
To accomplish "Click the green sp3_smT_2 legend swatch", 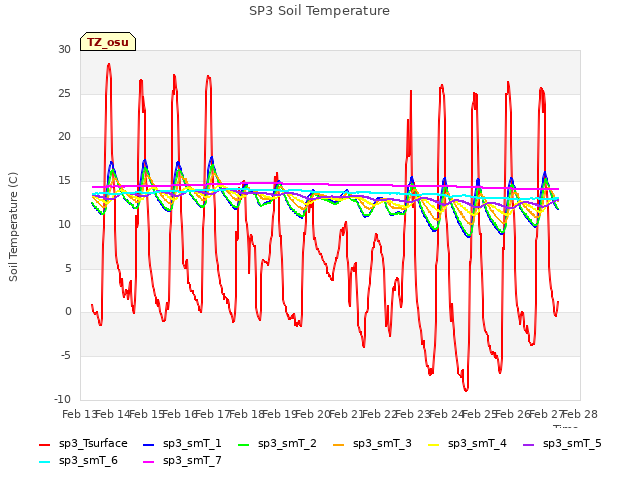I will (x=244, y=444).
